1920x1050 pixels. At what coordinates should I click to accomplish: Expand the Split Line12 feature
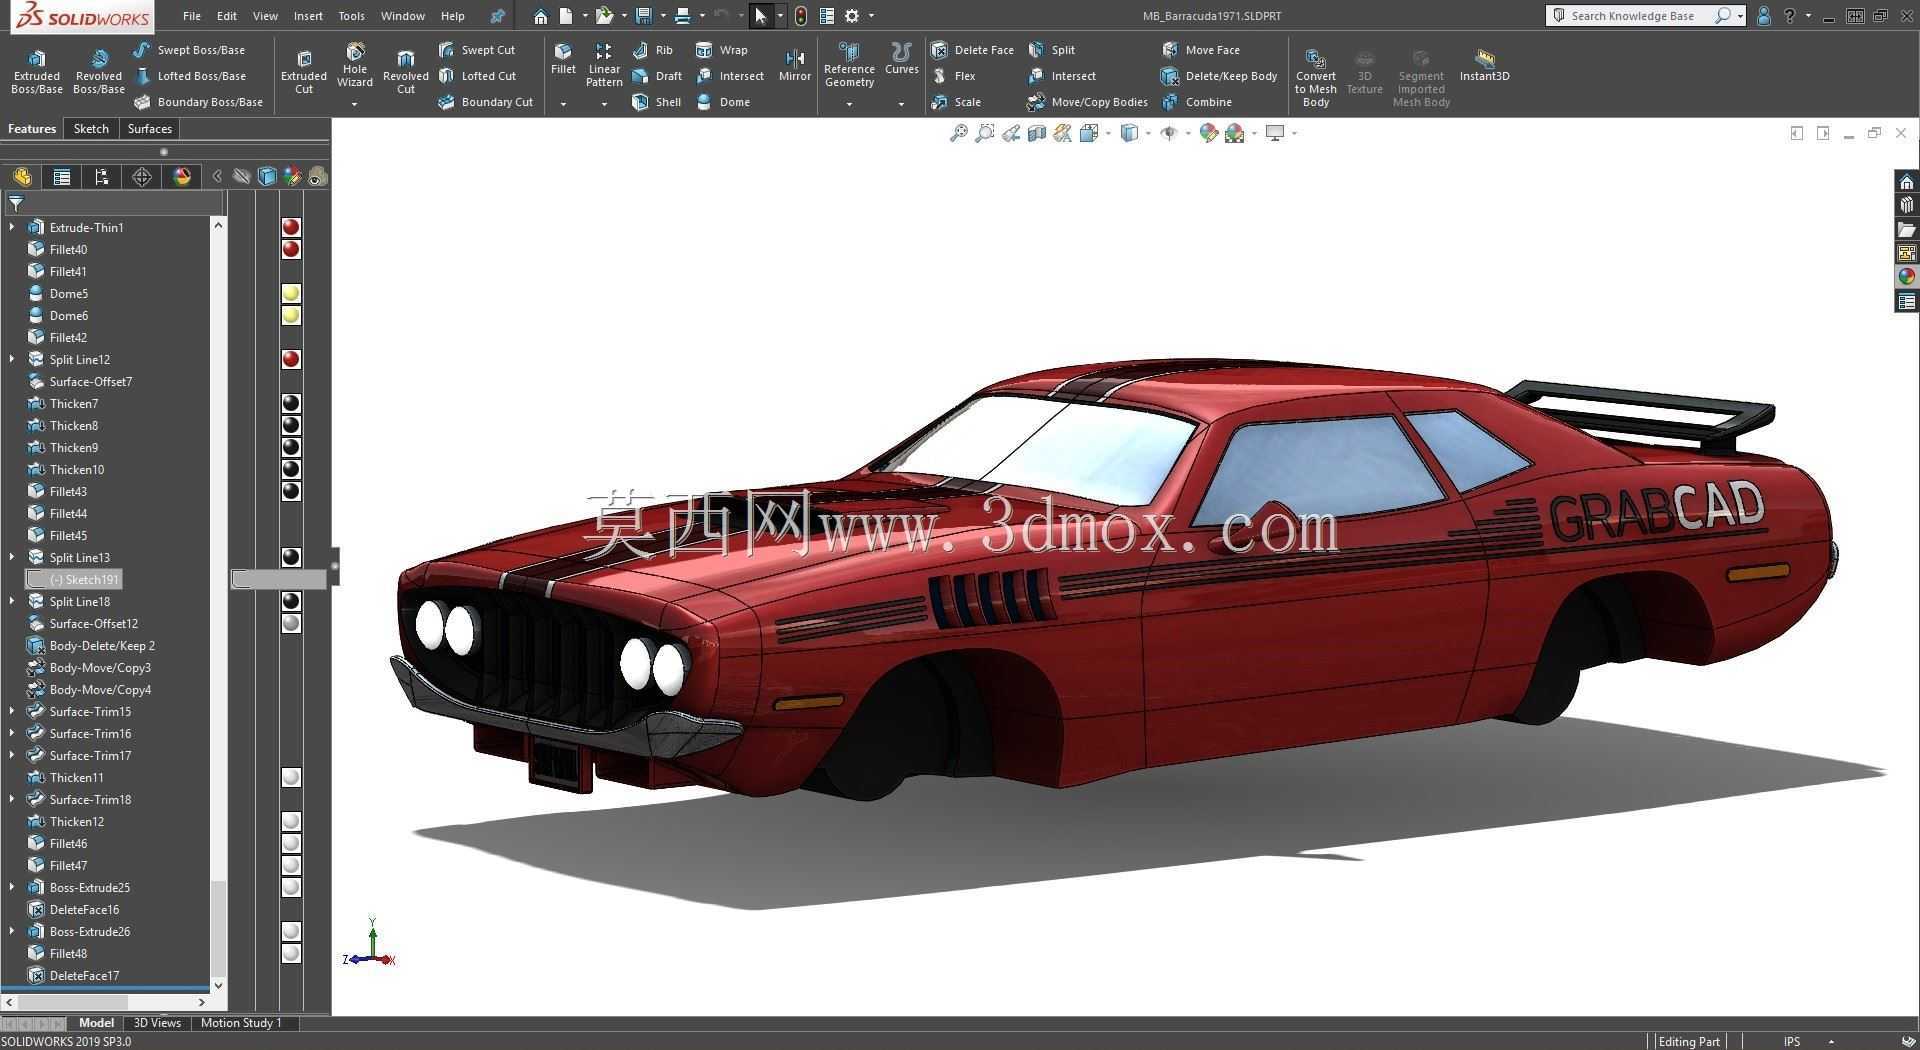(x=12, y=359)
